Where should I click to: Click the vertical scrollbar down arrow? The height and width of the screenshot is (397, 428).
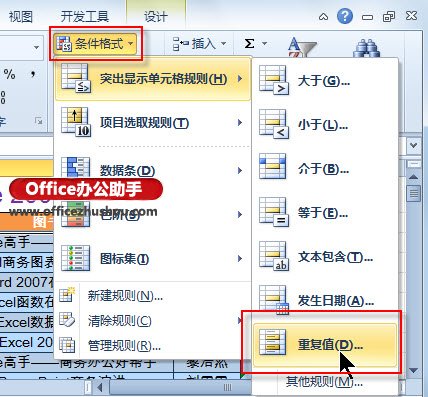(413, 370)
